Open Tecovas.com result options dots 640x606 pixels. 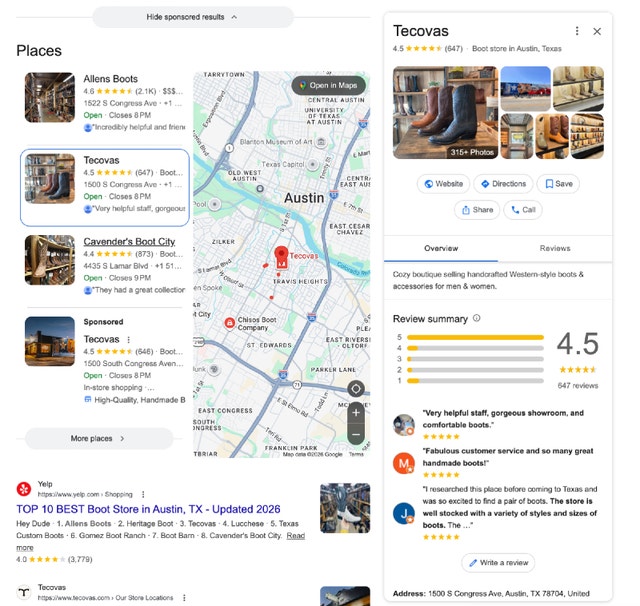[184, 597]
